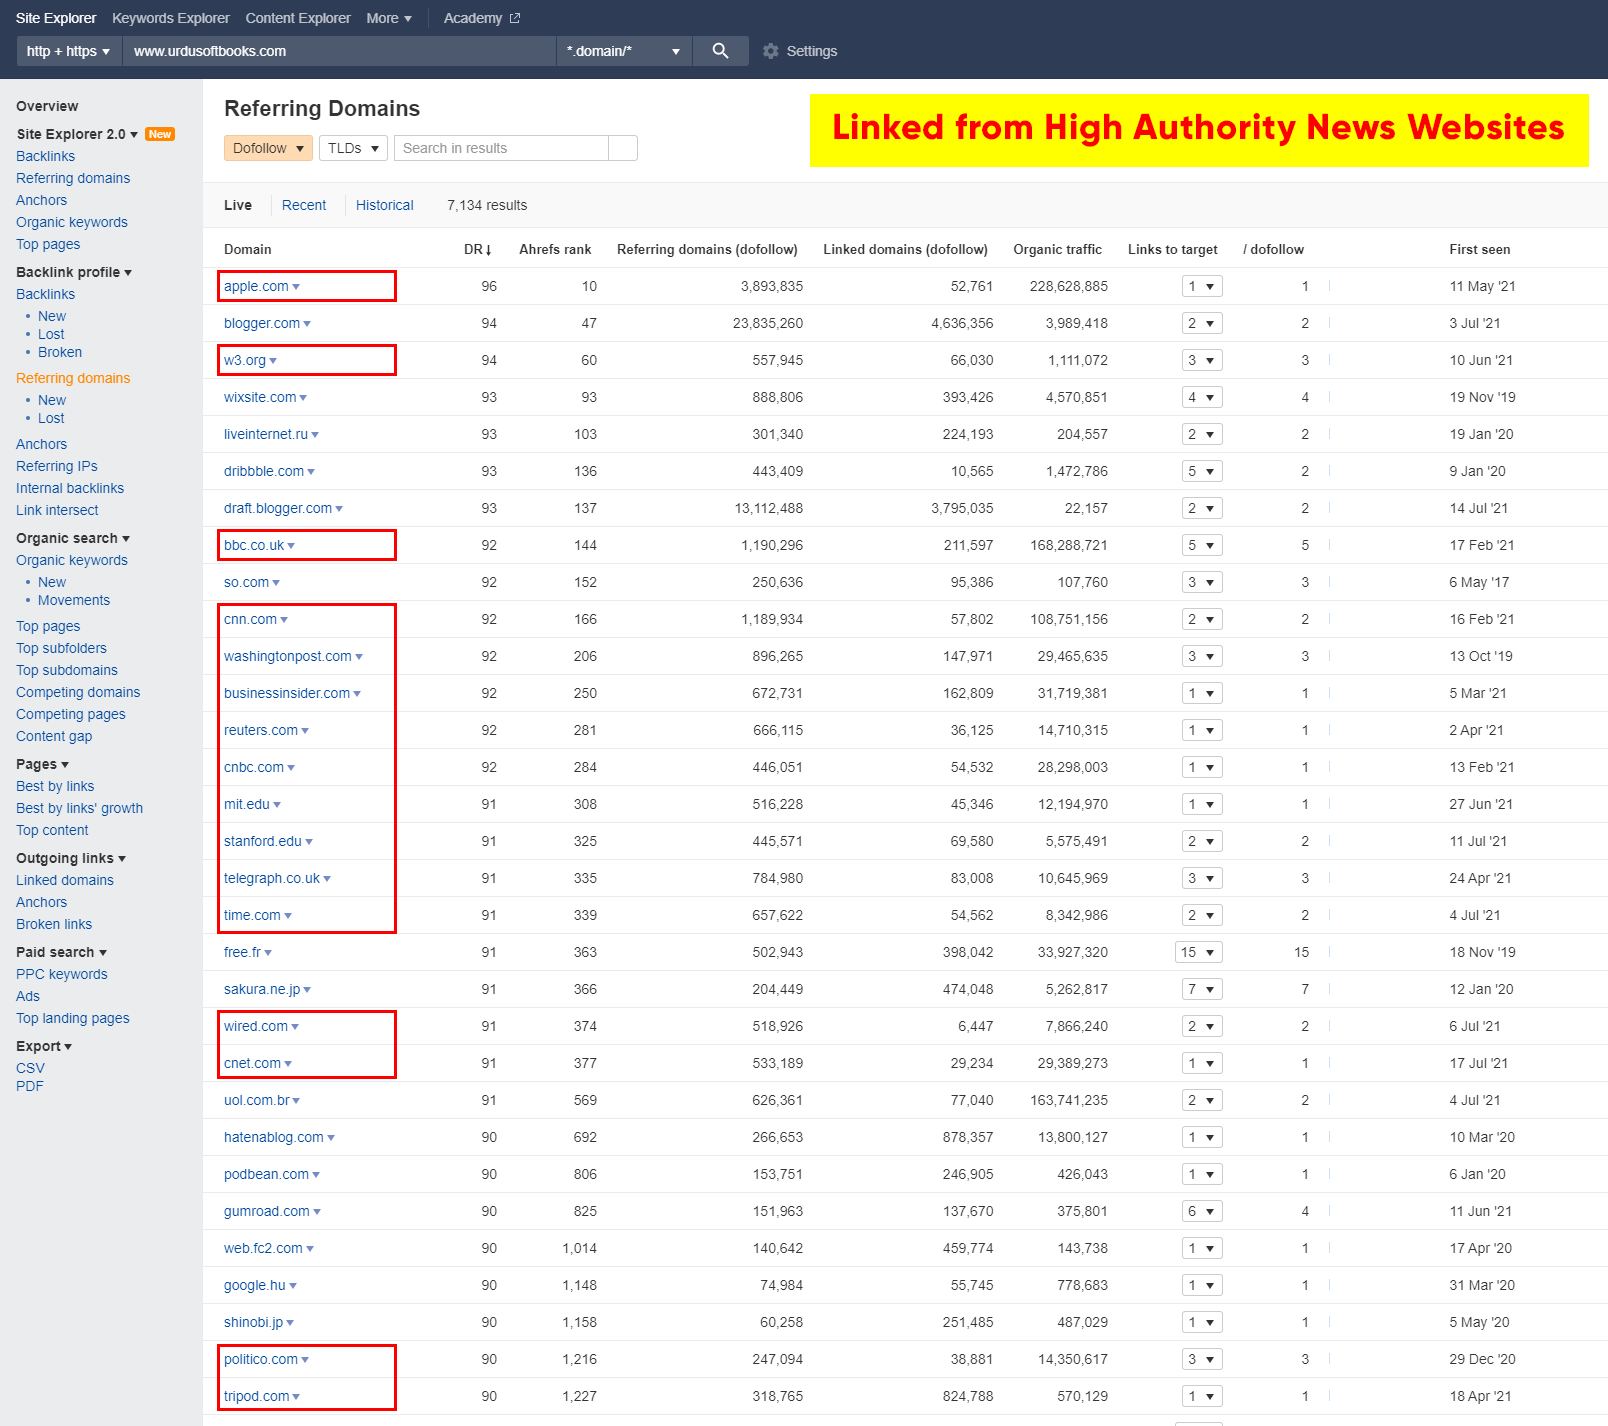This screenshot has height=1426, width=1608.
Task: Open Linked domains in sidebar
Action: tap(65, 880)
